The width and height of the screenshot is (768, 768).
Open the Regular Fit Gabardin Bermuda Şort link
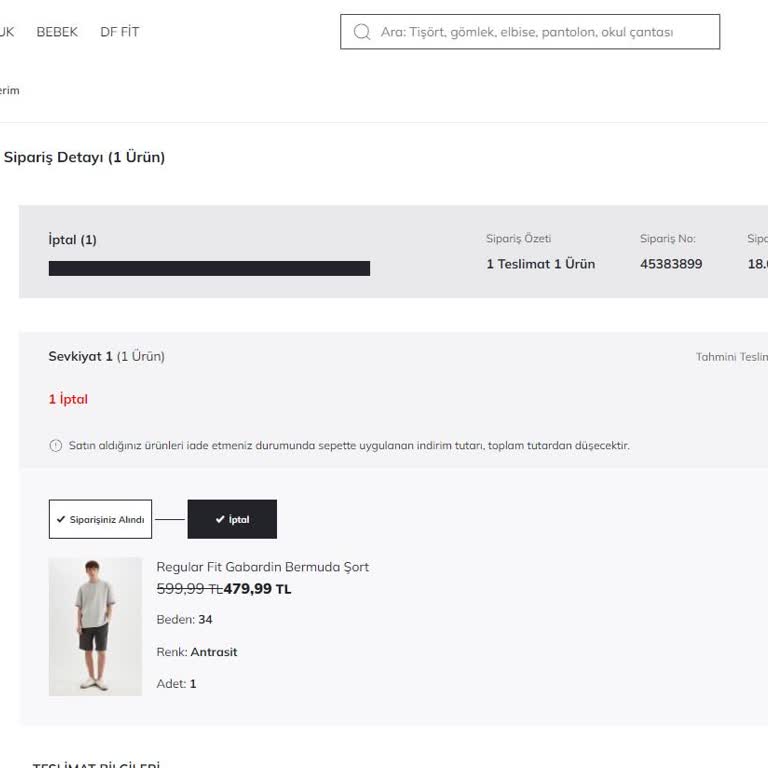click(x=263, y=567)
